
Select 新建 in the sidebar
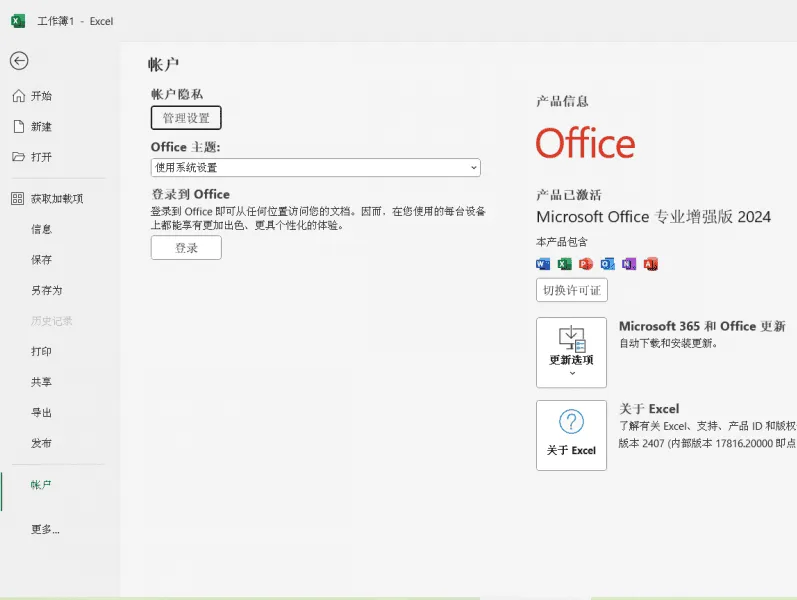[x=41, y=127]
